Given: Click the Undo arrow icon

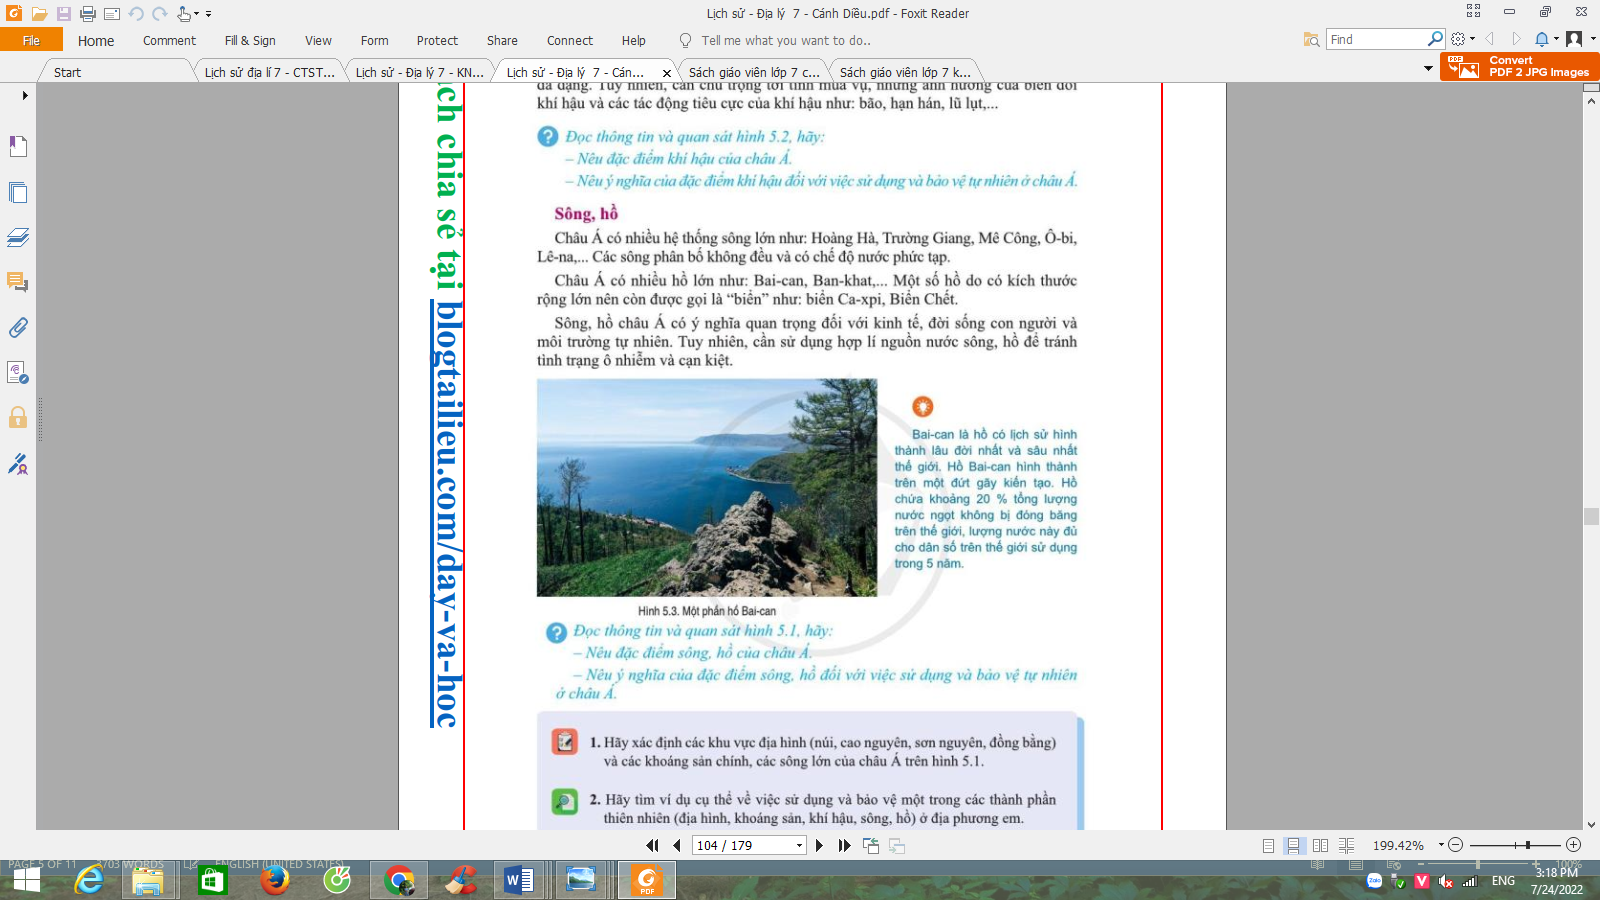Looking at the screenshot, I should [x=137, y=13].
